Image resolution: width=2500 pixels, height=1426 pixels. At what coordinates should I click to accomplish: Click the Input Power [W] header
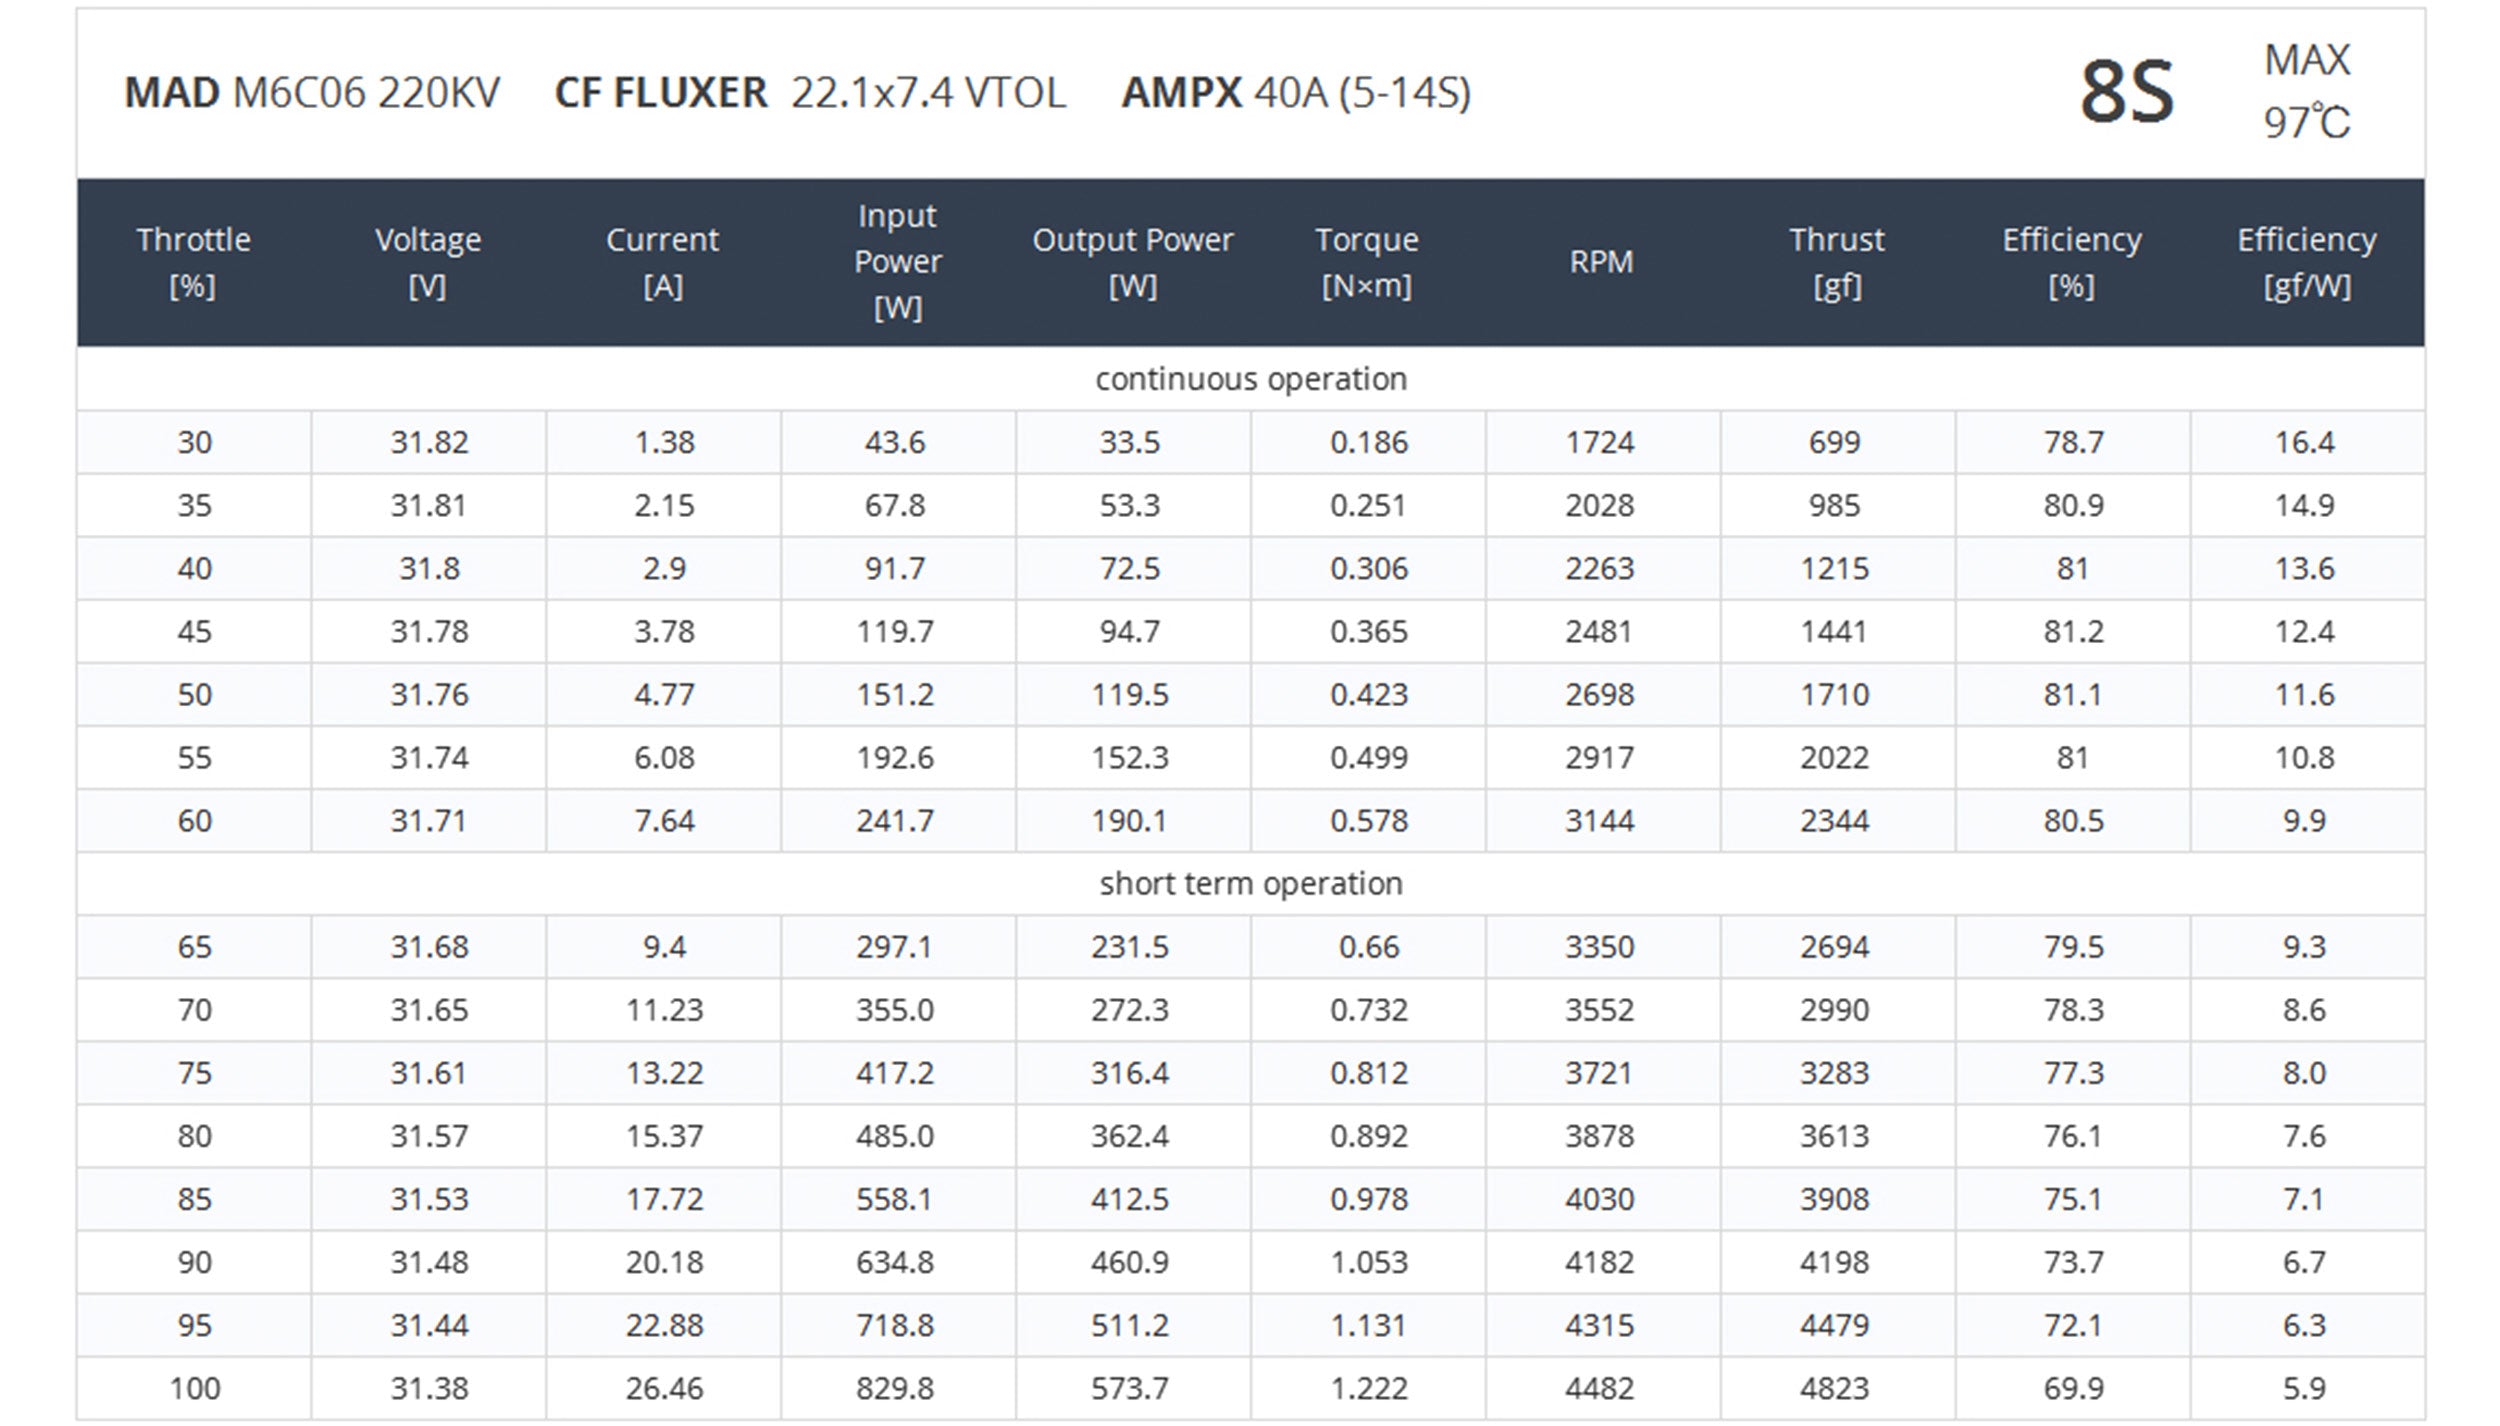897,262
